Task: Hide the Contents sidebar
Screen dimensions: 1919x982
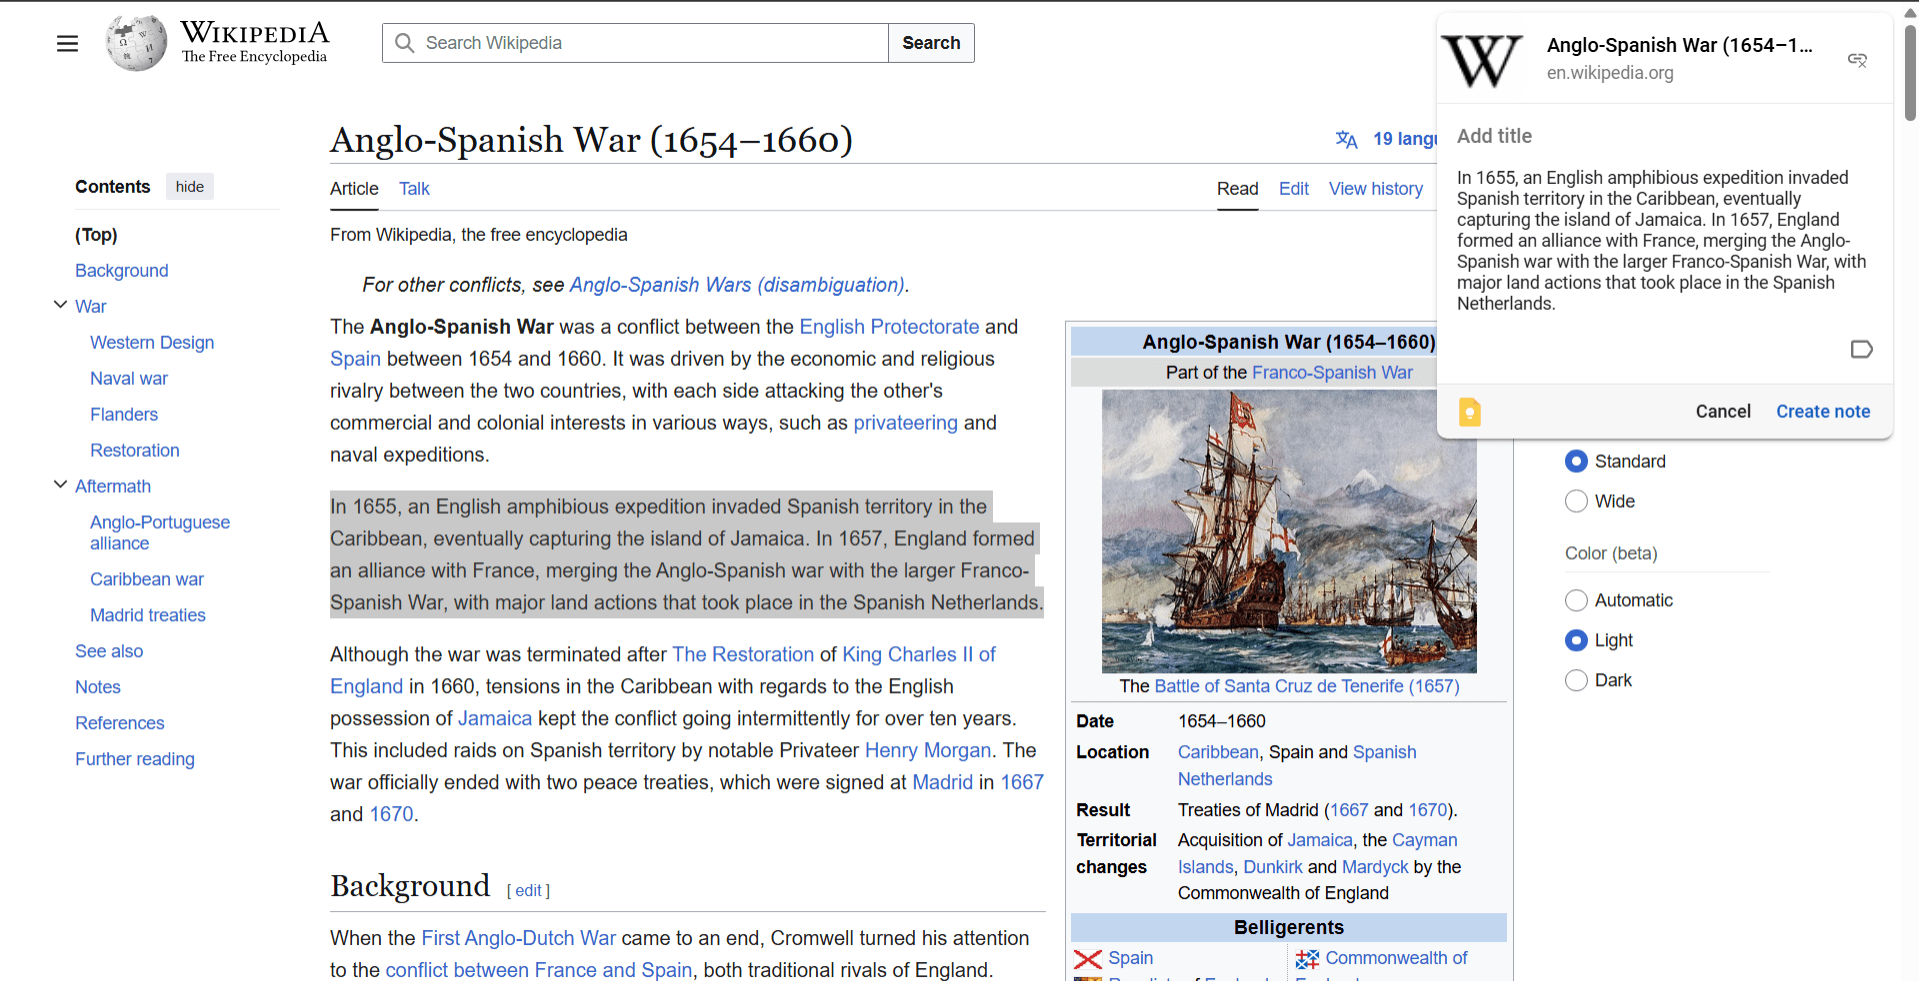Action: coord(189,187)
